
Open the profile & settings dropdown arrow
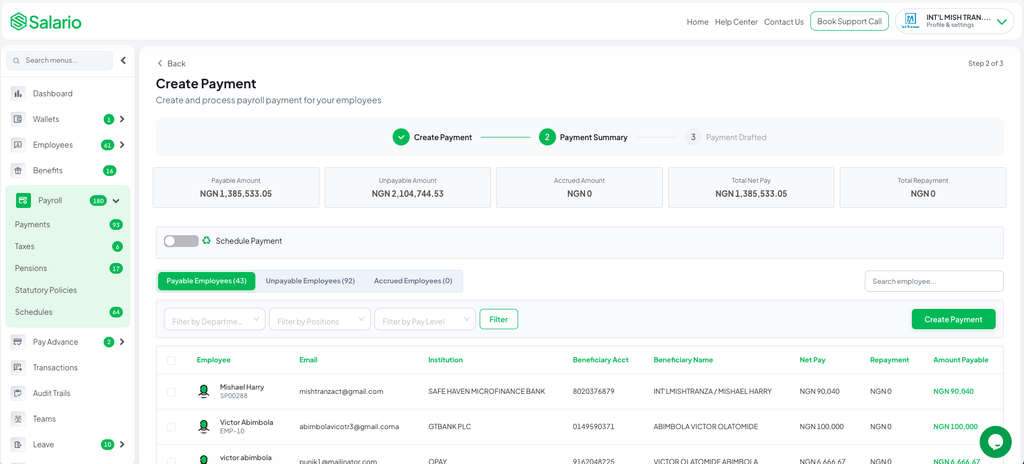tap(1002, 22)
